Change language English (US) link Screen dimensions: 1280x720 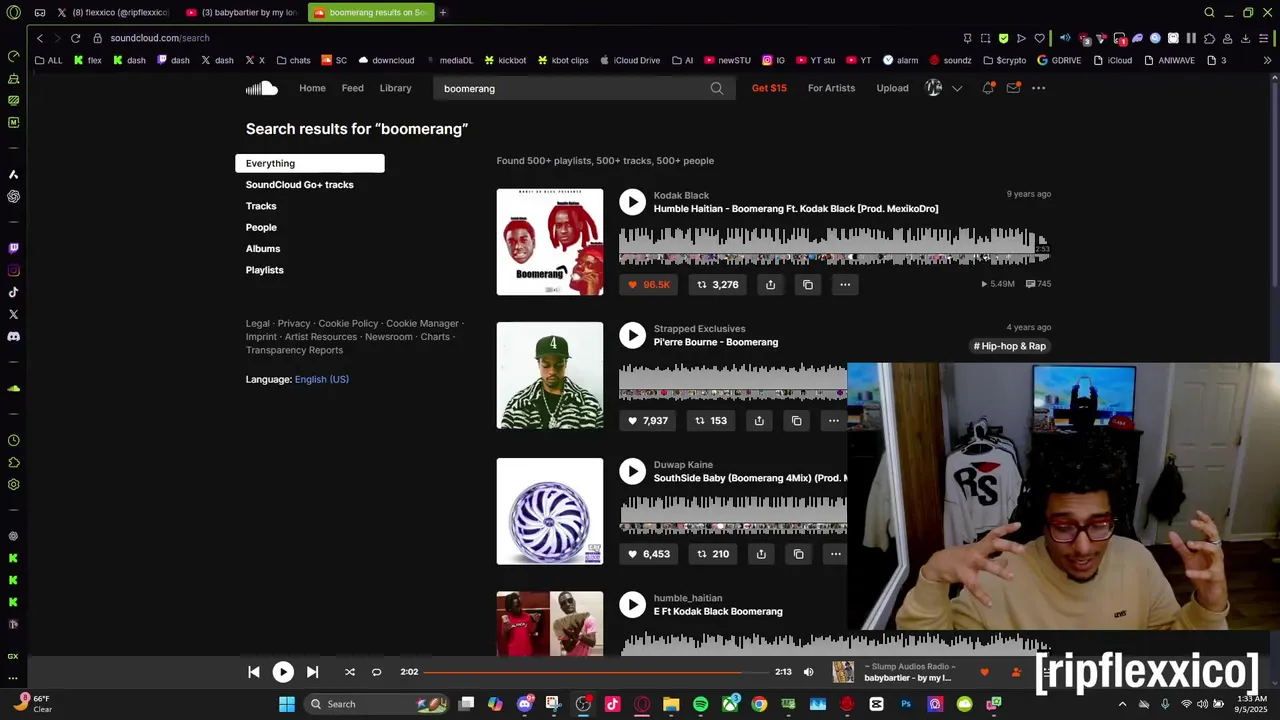(x=322, y=379)
